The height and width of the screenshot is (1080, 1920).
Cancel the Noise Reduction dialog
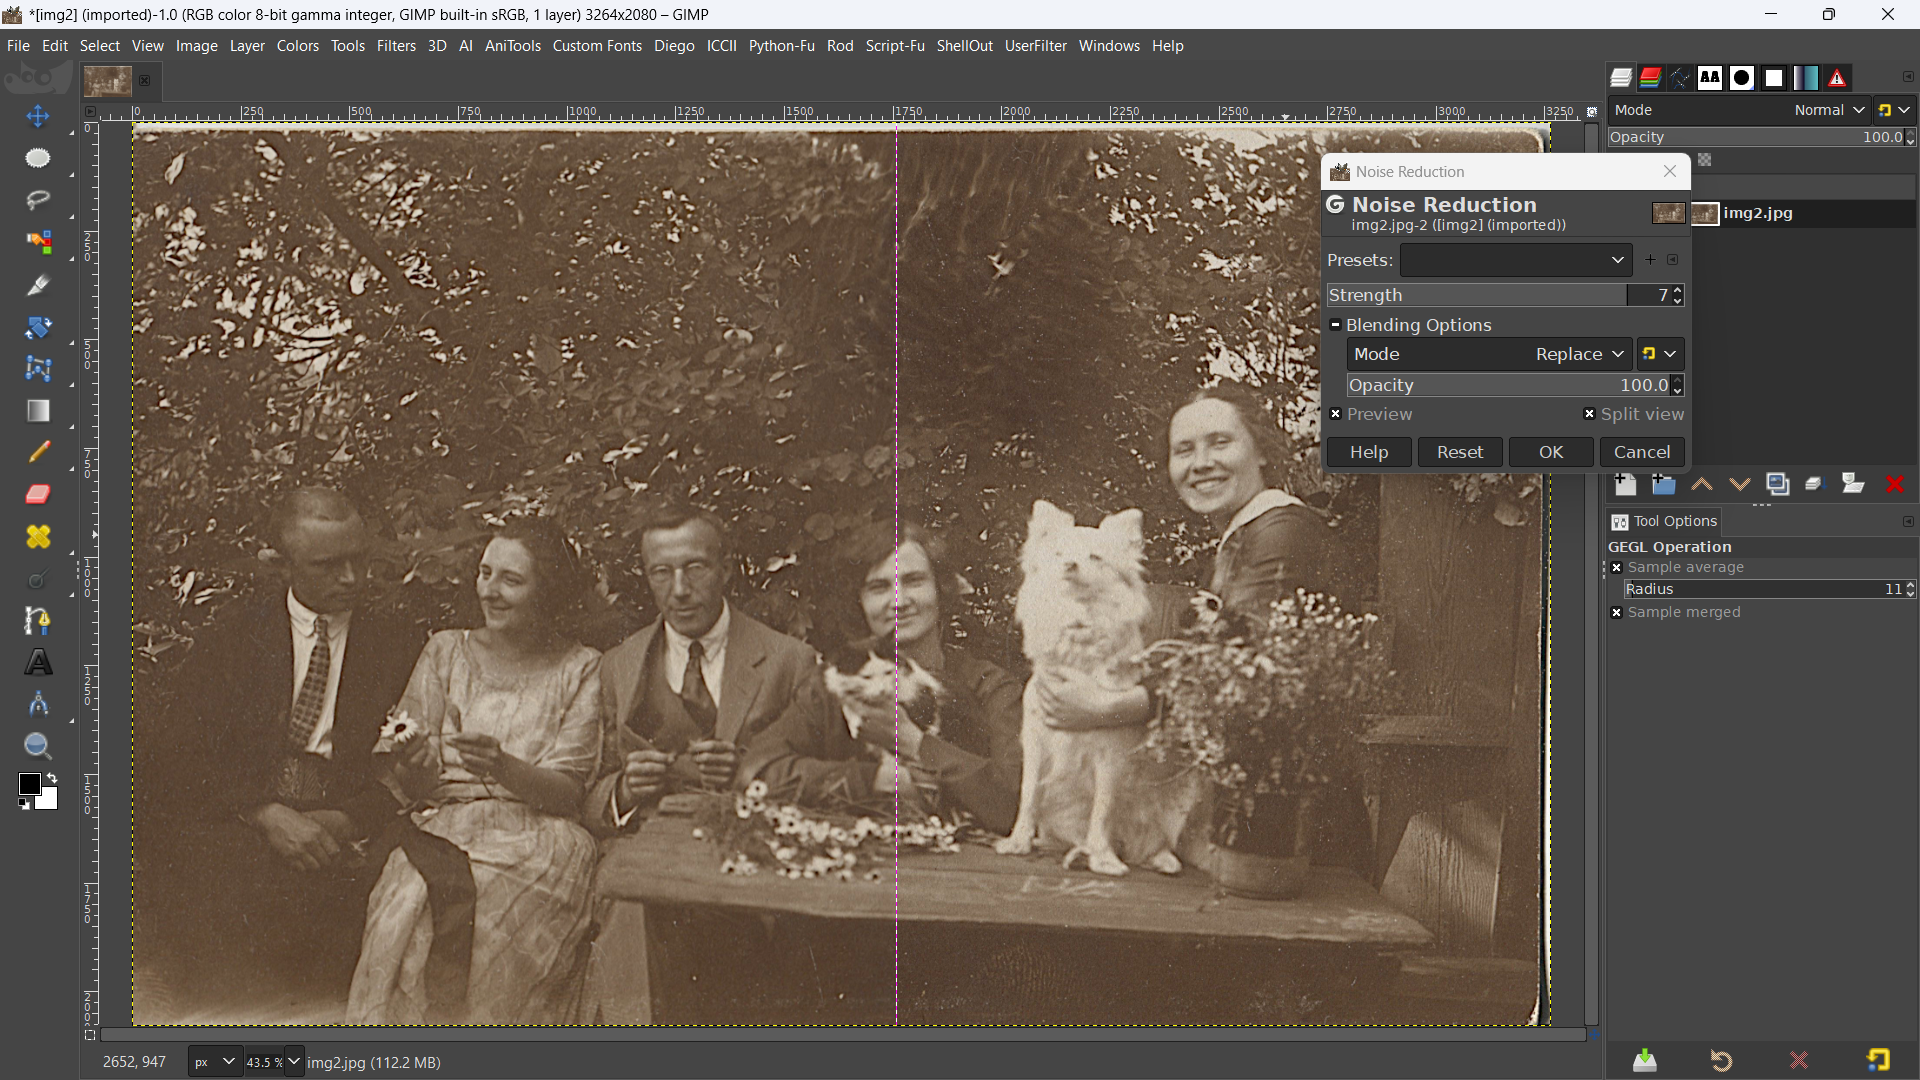pyautogui.click(x=1642, y=452)
